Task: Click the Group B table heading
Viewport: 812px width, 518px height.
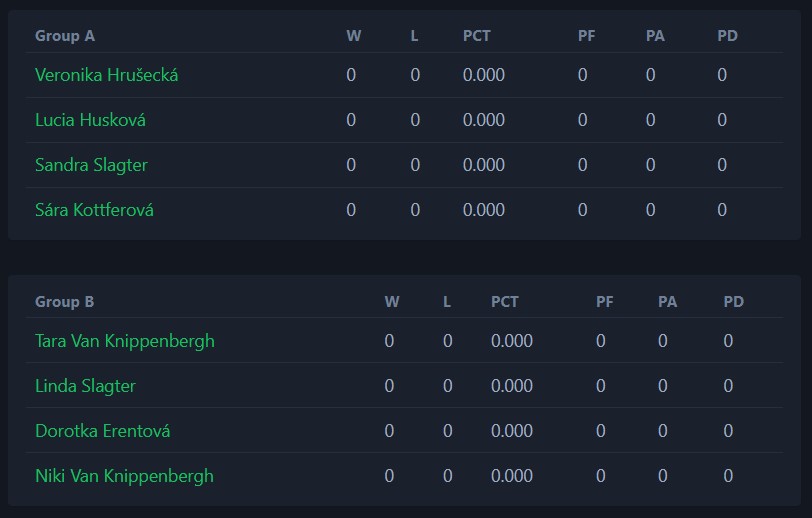Action: [65, 301]
